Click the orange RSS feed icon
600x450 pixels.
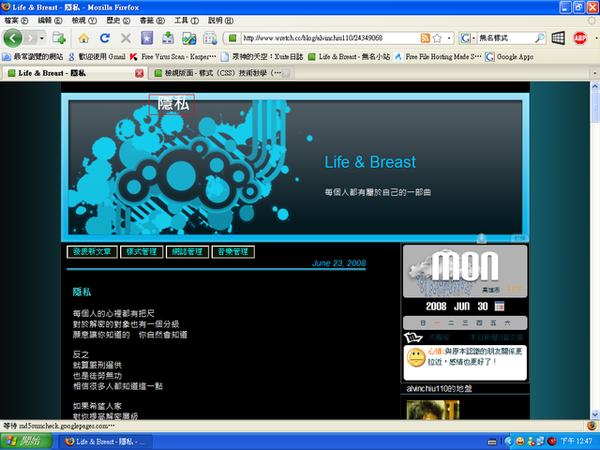click(x=425, y=38)
